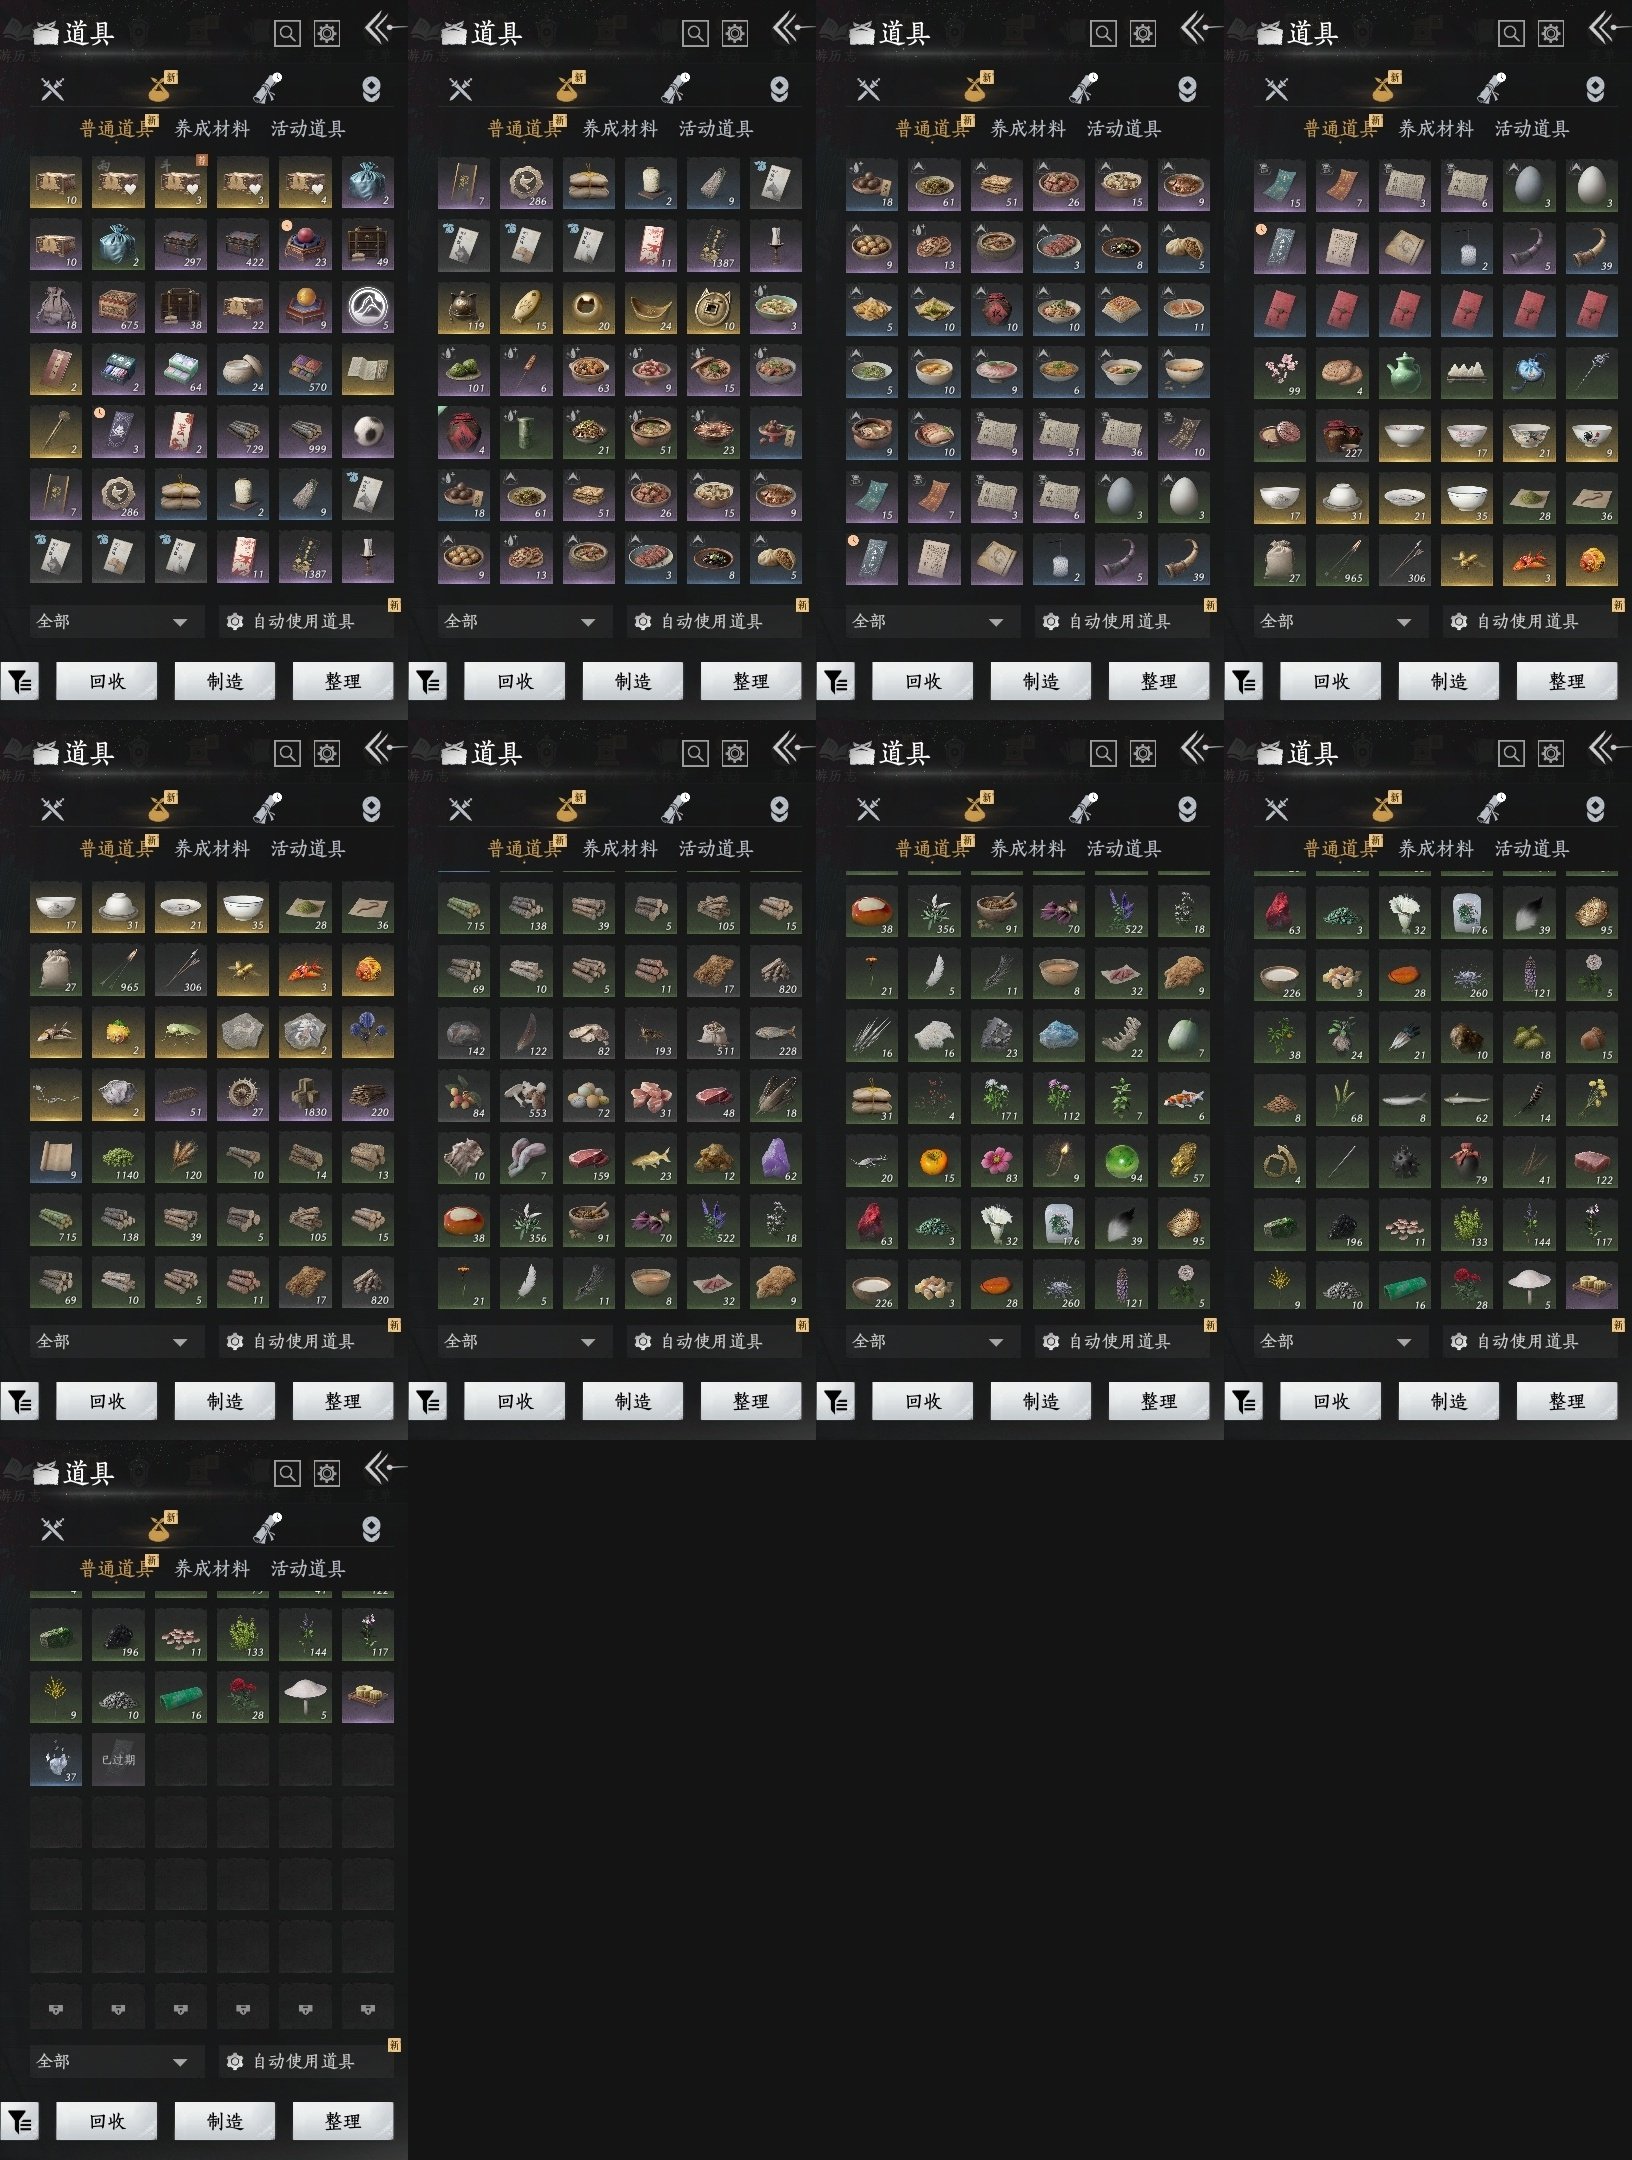Select the wine jar with count 227
1632x2160 pixels.
1341,434
